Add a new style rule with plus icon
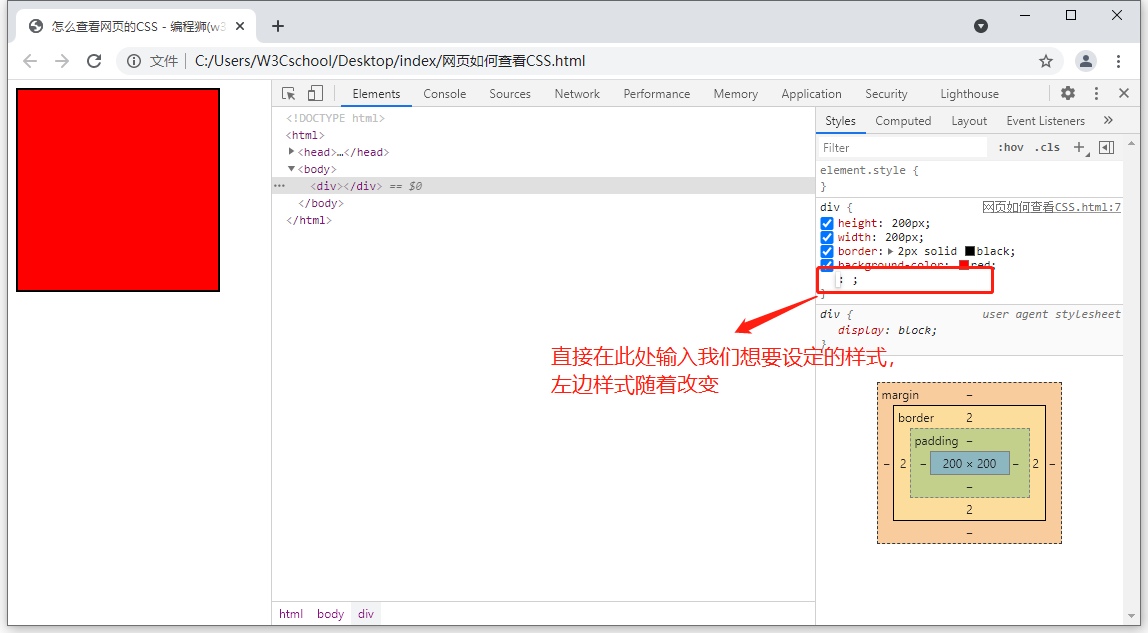 click(1079, 148)
